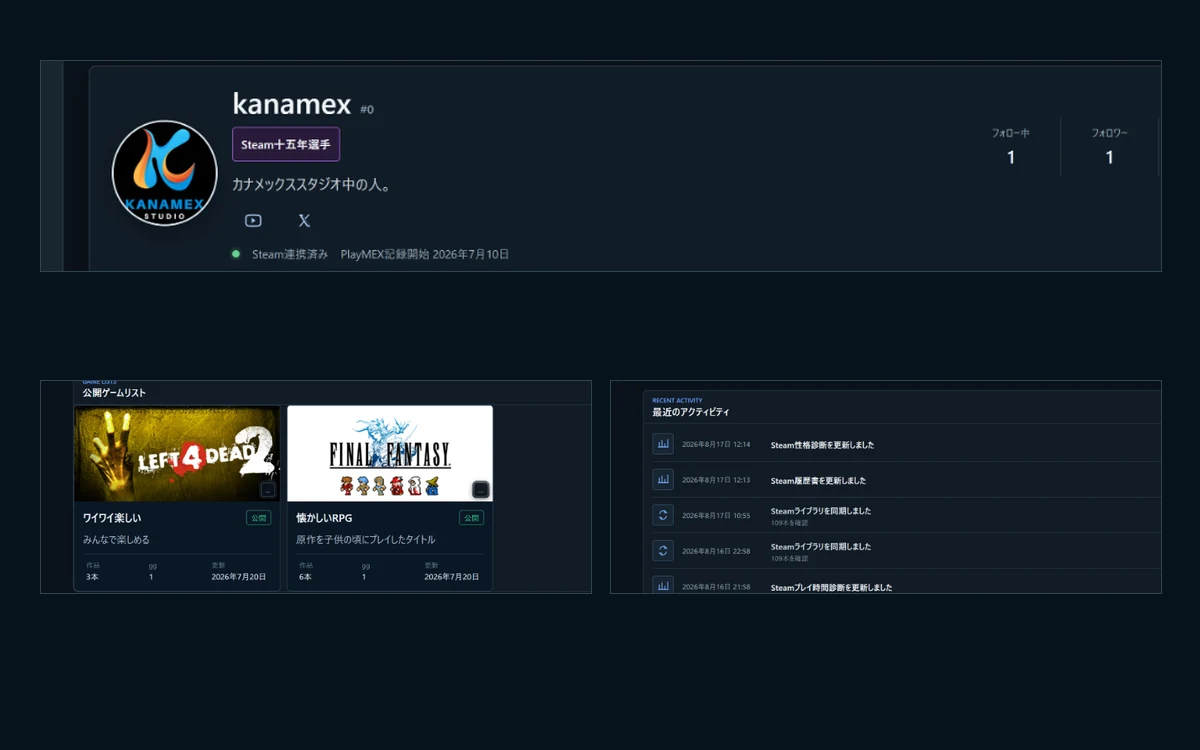
Task: Click chart icon beside Steamプレイ時間診断 entry
Action: (662, 586)
